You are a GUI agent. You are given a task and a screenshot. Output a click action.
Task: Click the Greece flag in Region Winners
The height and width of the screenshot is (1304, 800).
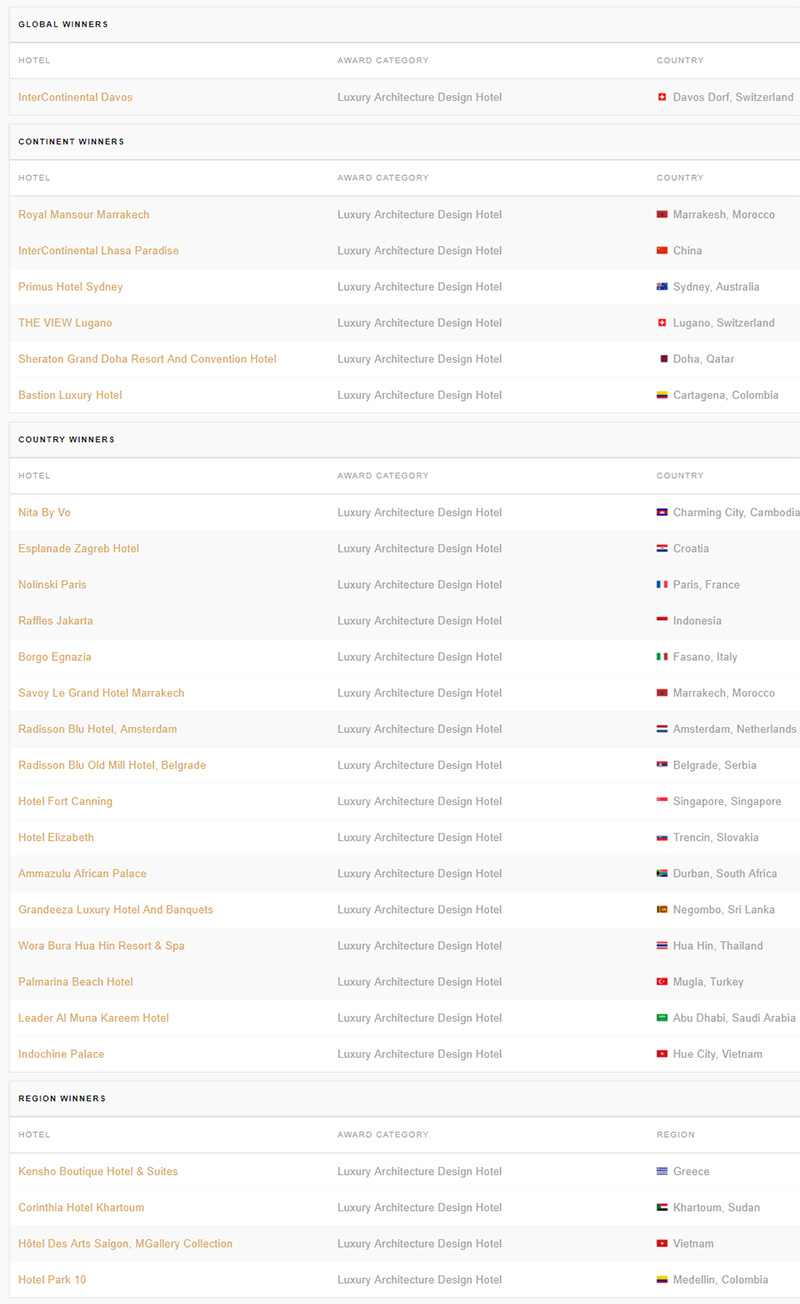click(662, 1172)
